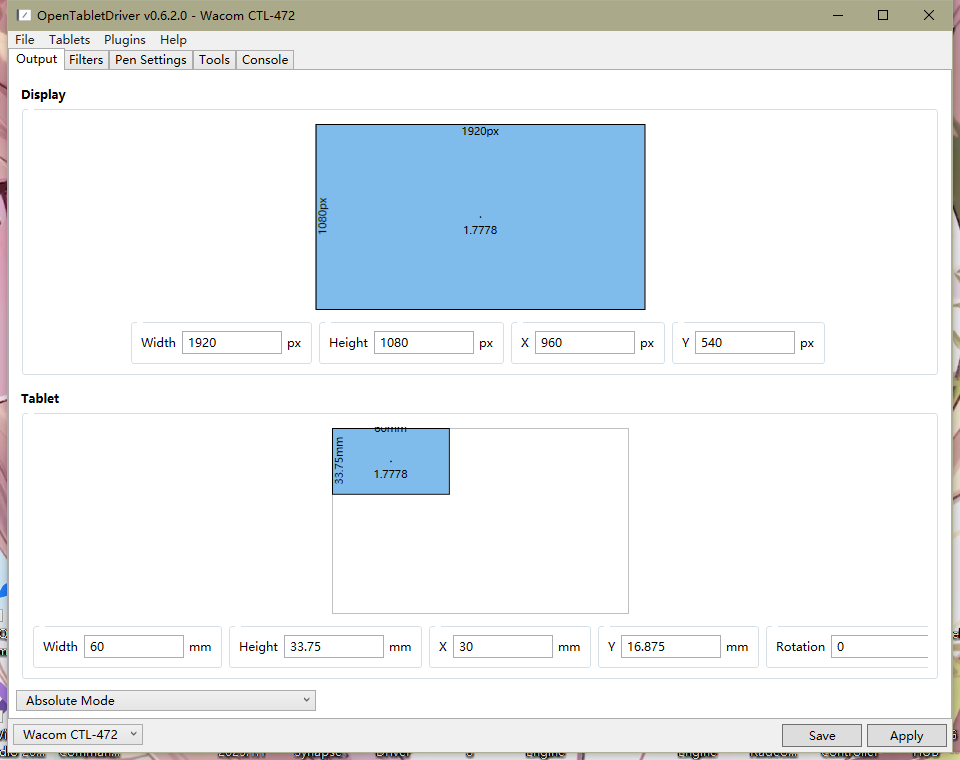Open the File menu
960x760 pixels.
tap(25, 39)
